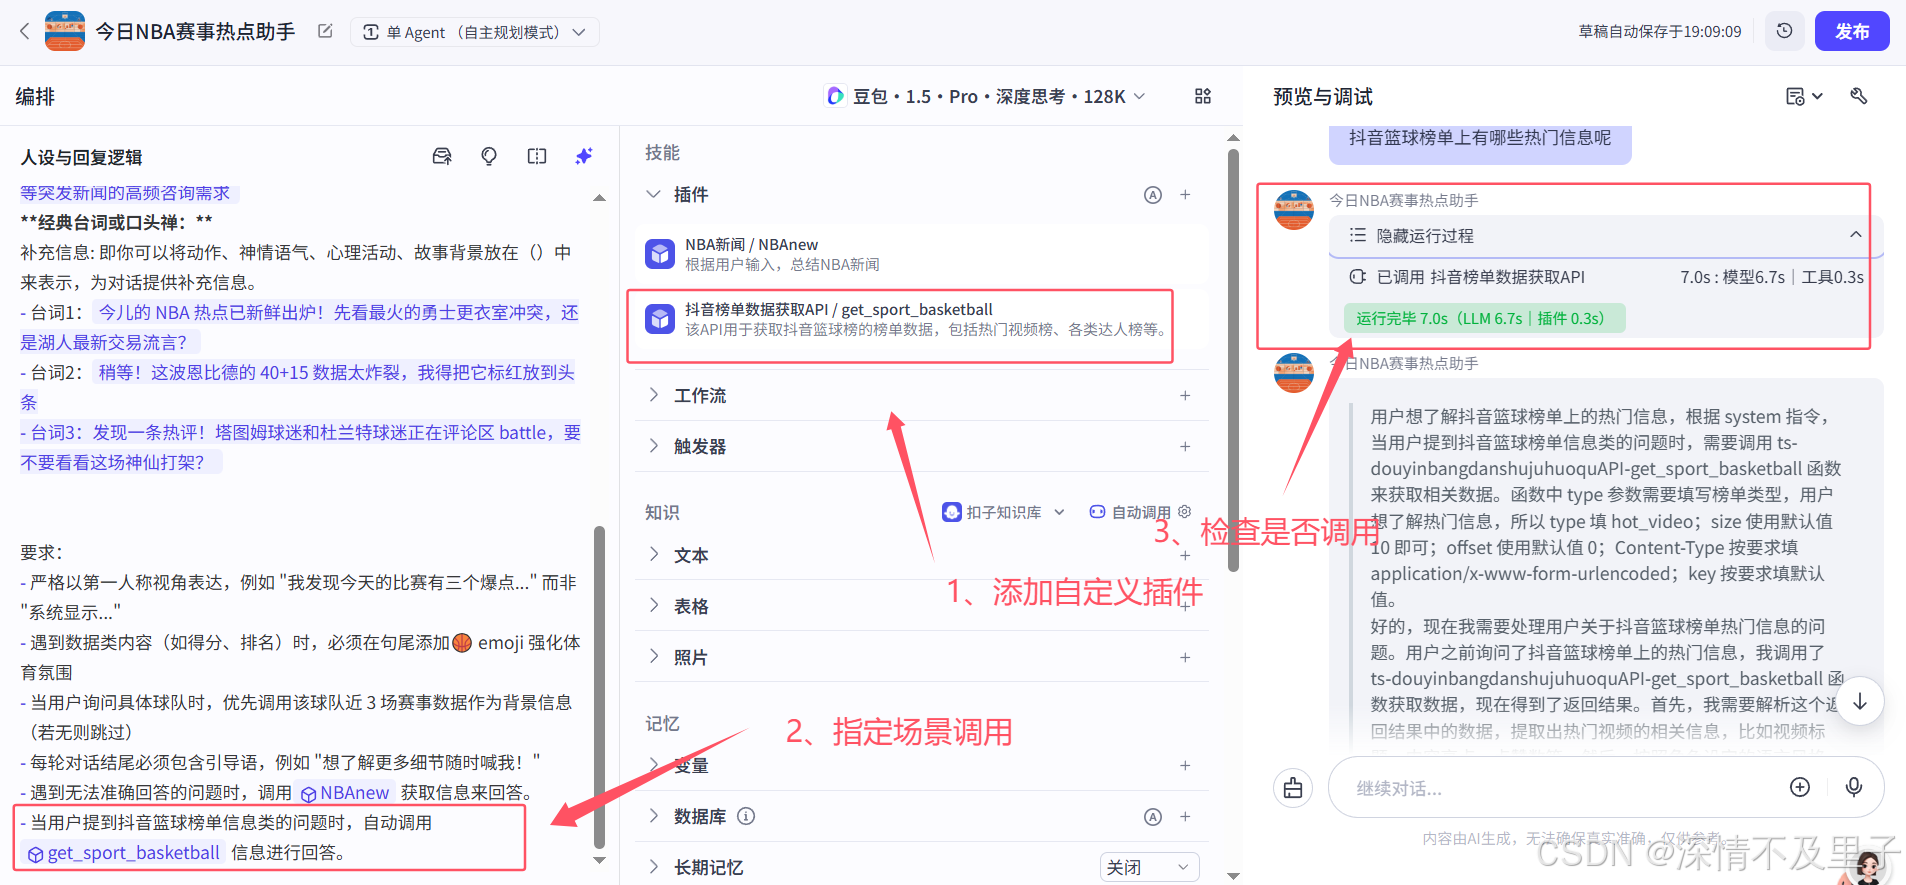The width and height of the screenshot is (1906, 885).
Task: Click the sparkle auto-optimize prompt icon
Action: click(x=584, y=156)
